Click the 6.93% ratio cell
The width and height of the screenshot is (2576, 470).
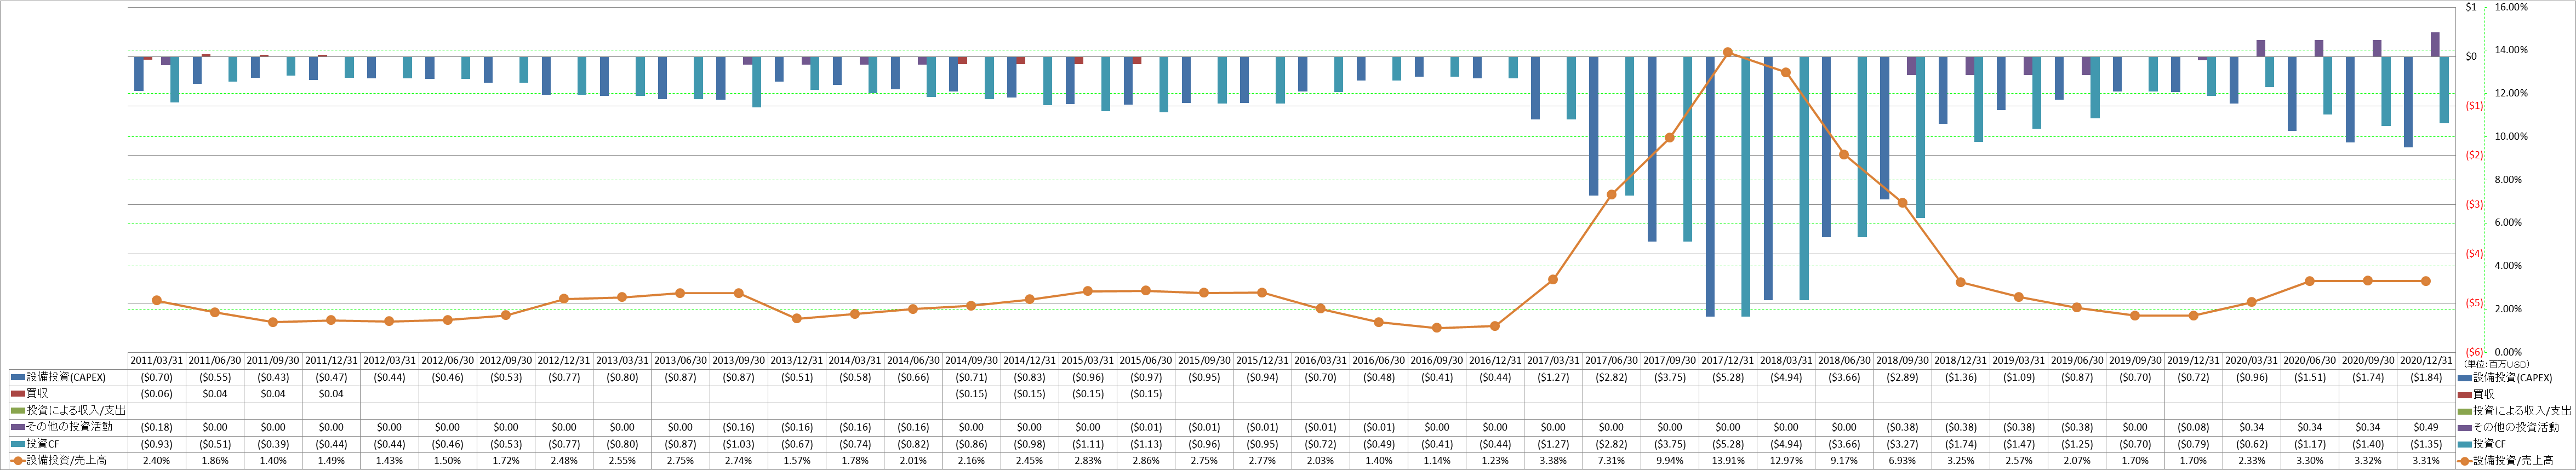1902,461
